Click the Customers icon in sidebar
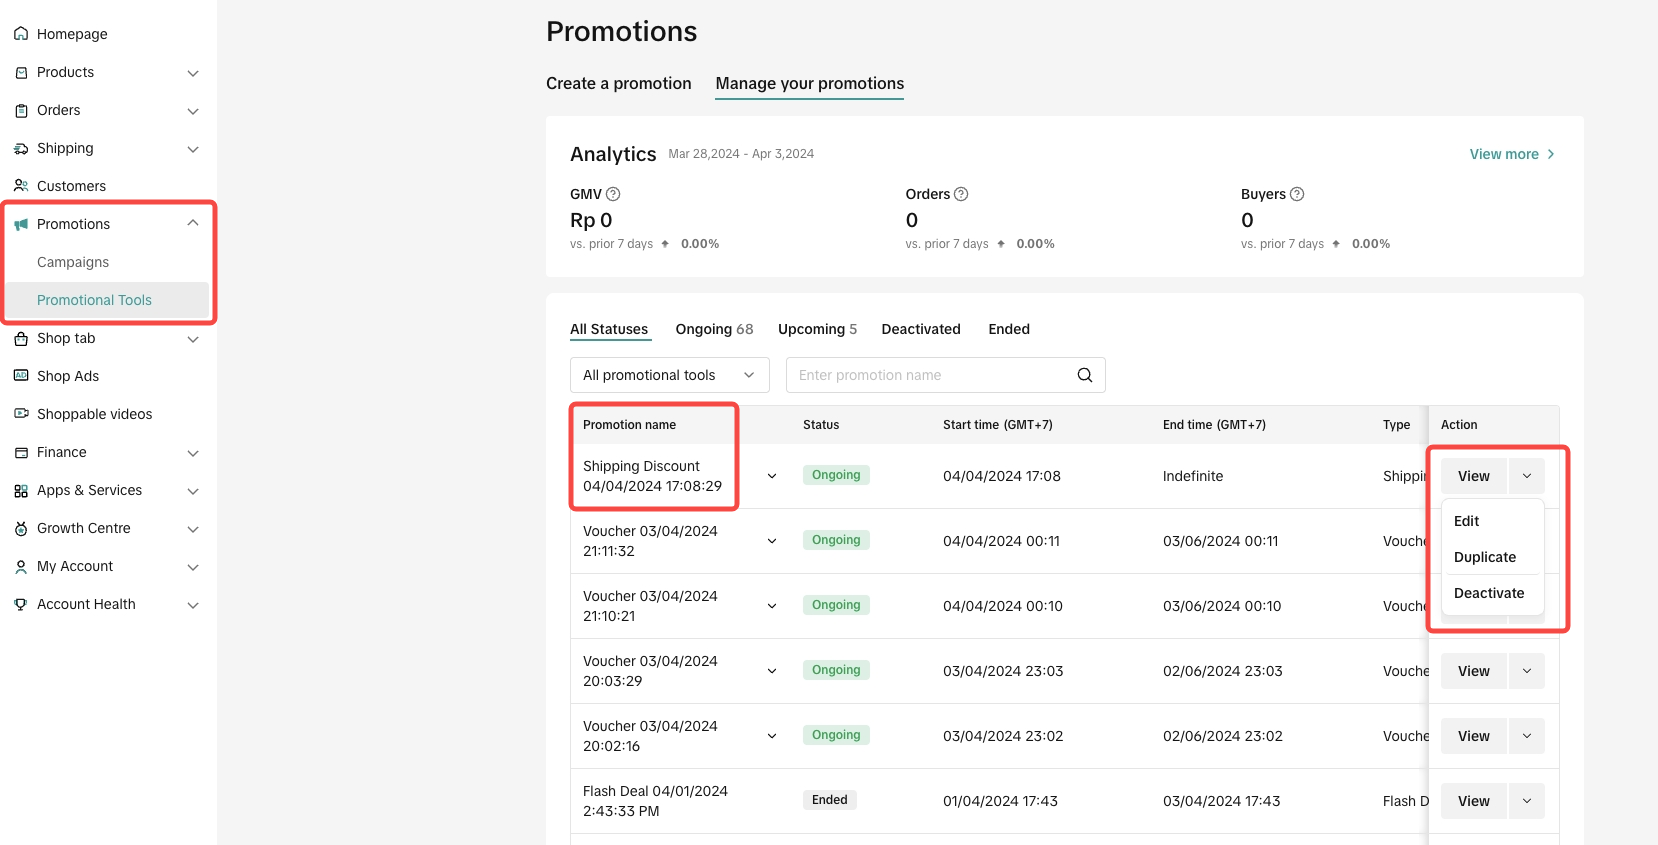Image resolution: width=1658 pixels, height=845 pixels. (x=21, y=186)
